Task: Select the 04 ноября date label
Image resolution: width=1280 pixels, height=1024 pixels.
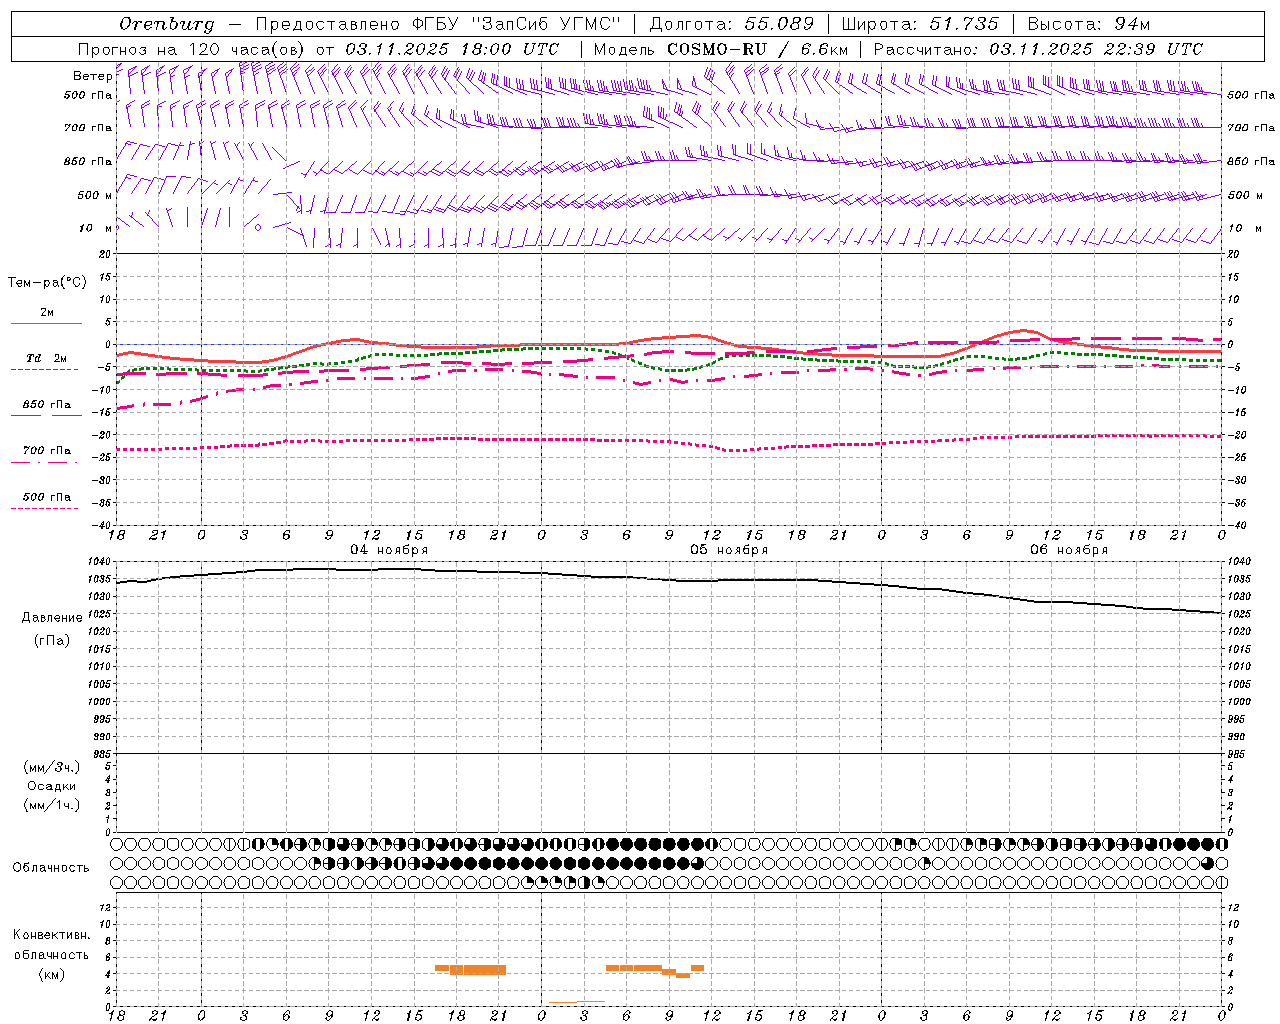Action: coord(389,550)
